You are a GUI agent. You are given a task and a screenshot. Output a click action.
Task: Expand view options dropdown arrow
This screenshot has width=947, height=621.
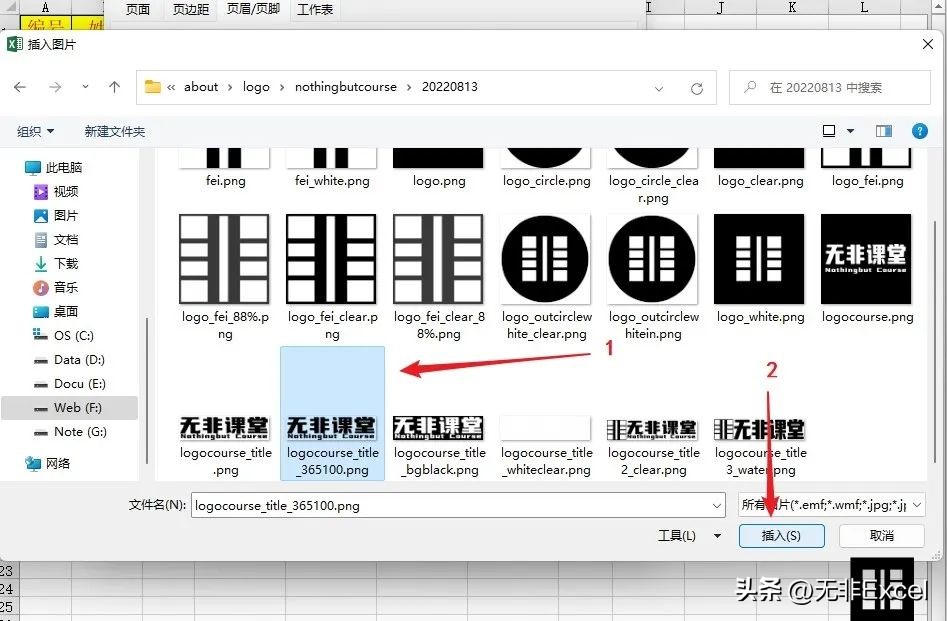(850, 130)
